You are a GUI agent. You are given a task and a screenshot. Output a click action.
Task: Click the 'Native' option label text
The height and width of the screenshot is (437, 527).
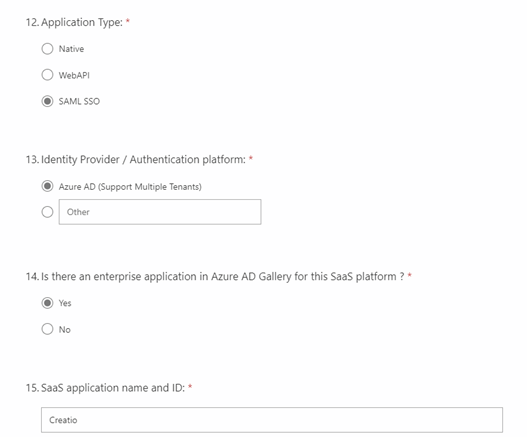[71, 49]
